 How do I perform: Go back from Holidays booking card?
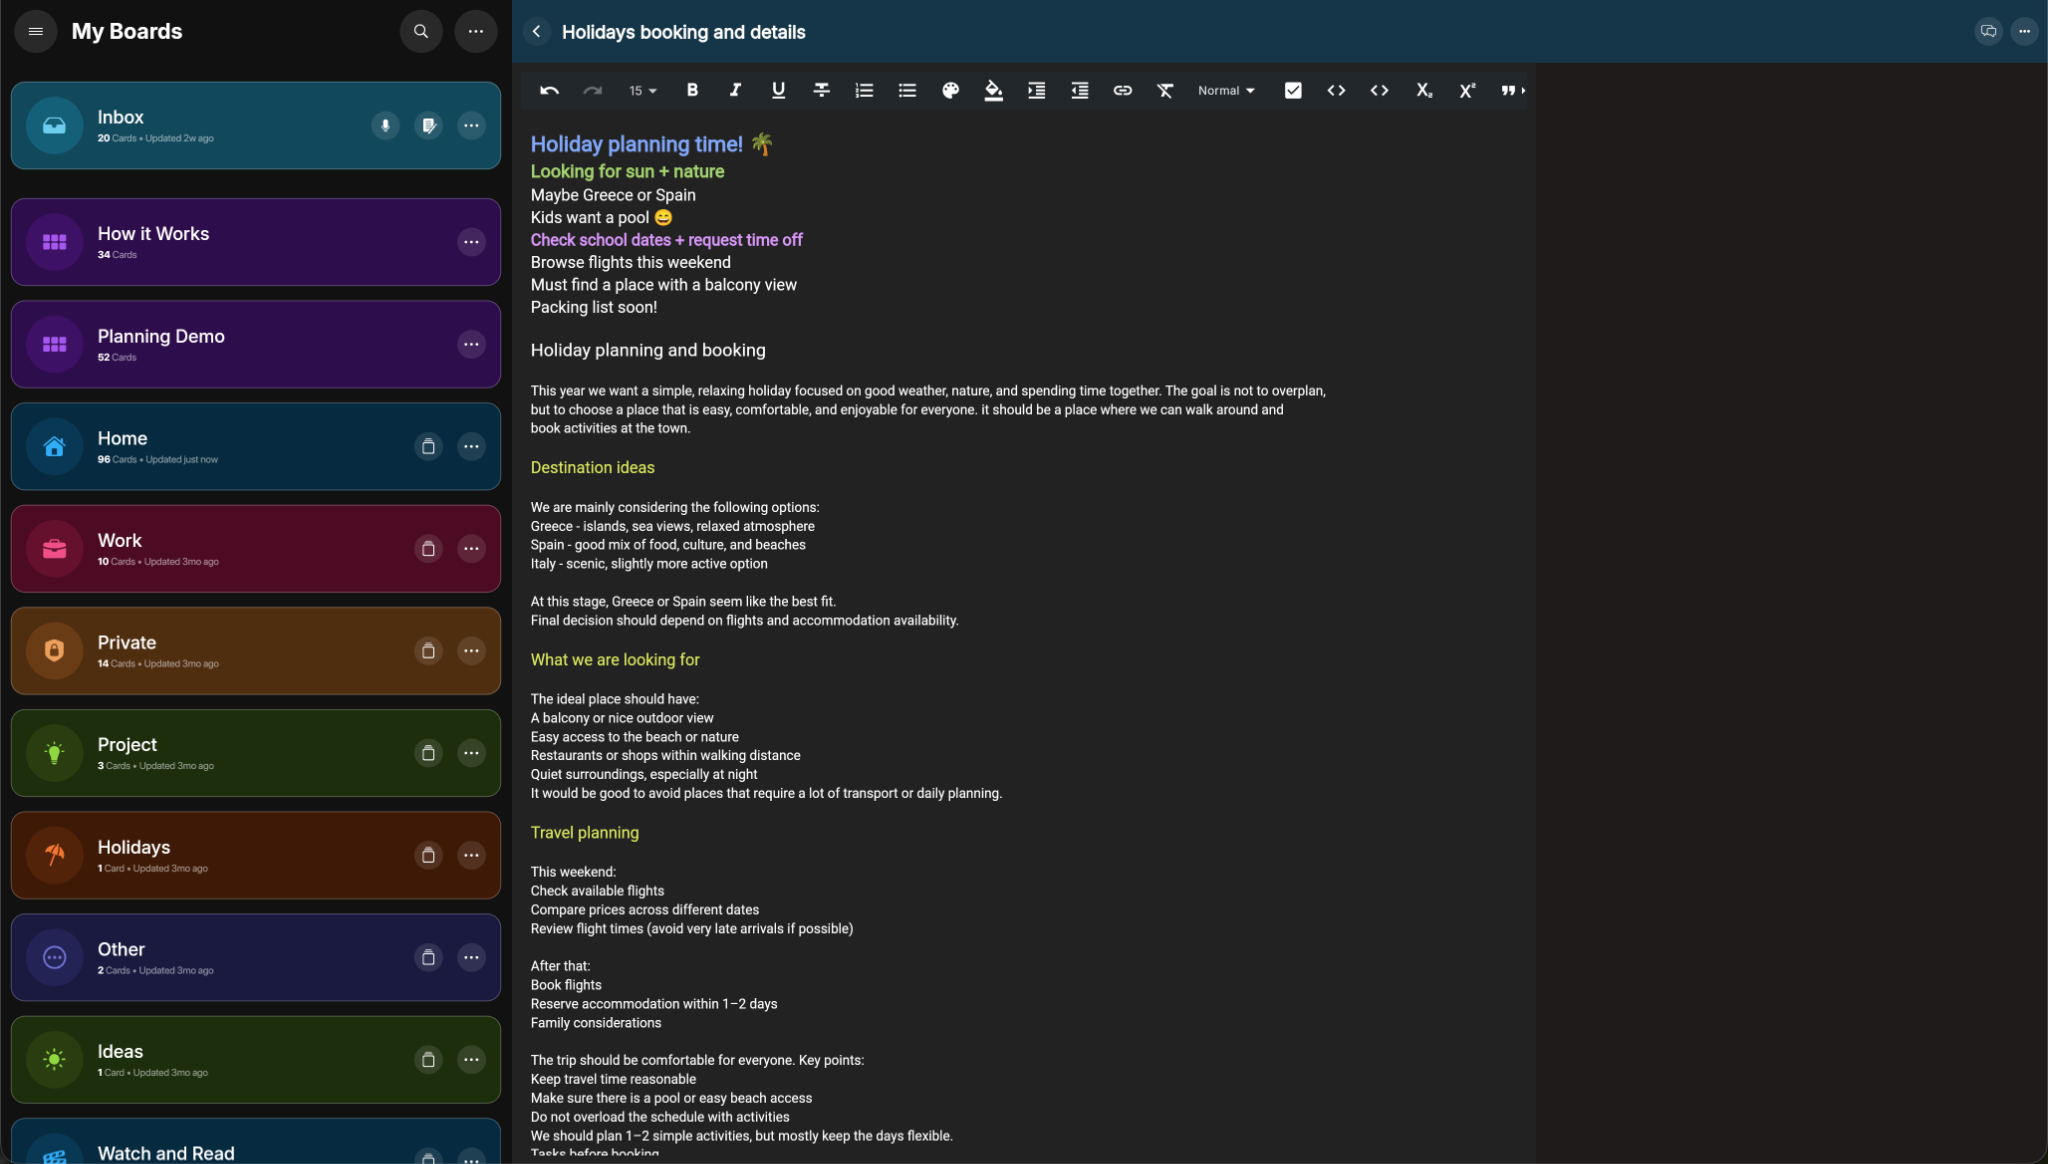point(537,32)
